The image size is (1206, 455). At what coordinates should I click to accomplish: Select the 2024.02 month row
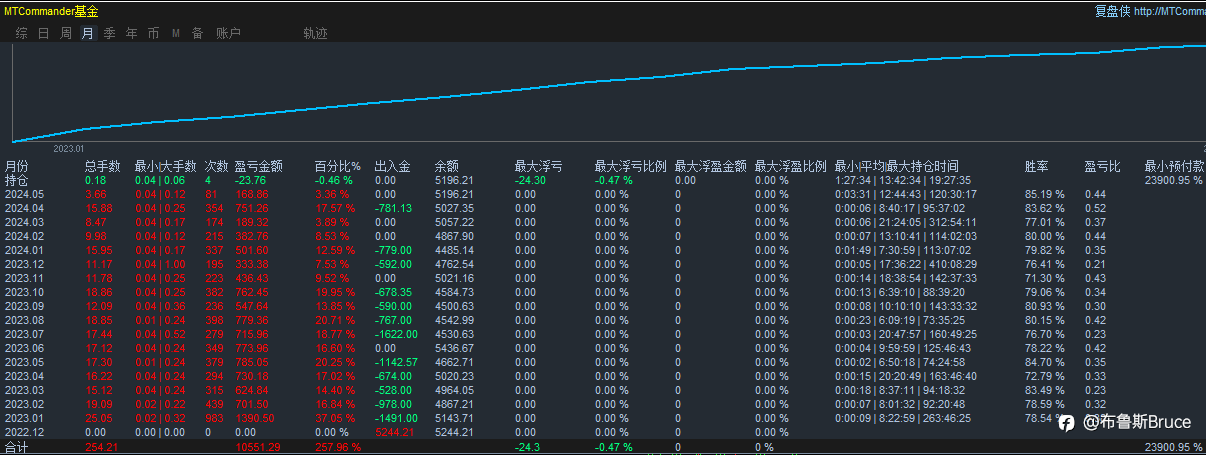point(603,236)
